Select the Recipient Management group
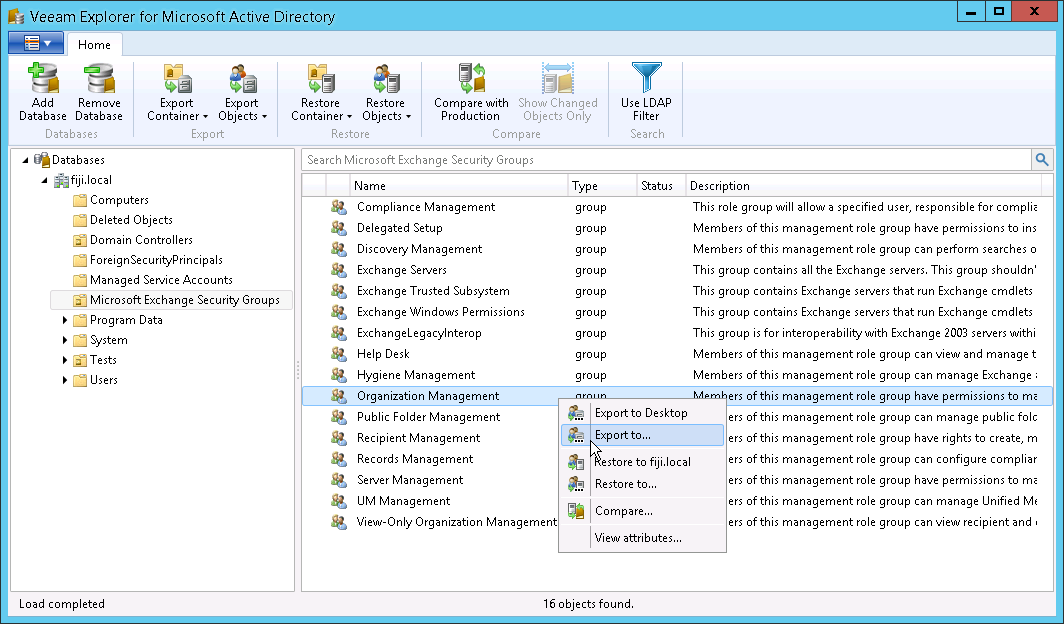The width and height of the screenshot is (1064, 624). [418, 438]
